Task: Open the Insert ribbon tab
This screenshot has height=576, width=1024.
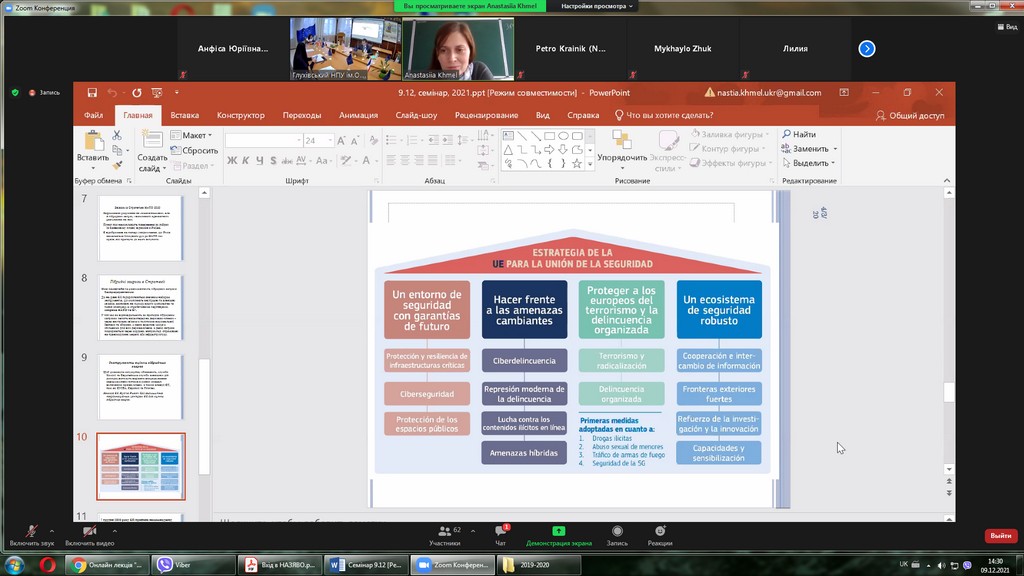Action: tap(184, 115)
